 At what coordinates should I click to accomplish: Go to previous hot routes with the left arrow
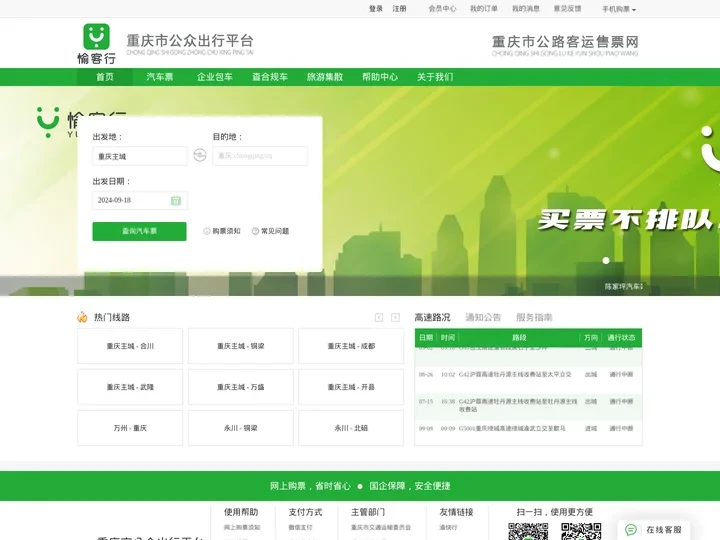pos(379,317)
